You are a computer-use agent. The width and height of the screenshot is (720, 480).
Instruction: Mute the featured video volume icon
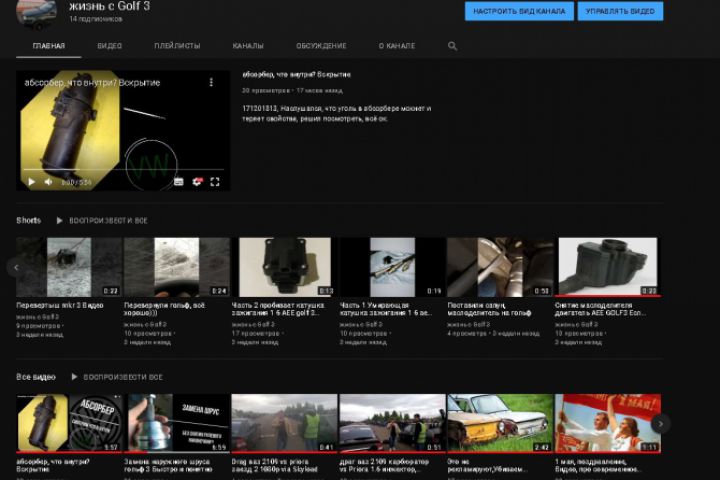[49, 182]
